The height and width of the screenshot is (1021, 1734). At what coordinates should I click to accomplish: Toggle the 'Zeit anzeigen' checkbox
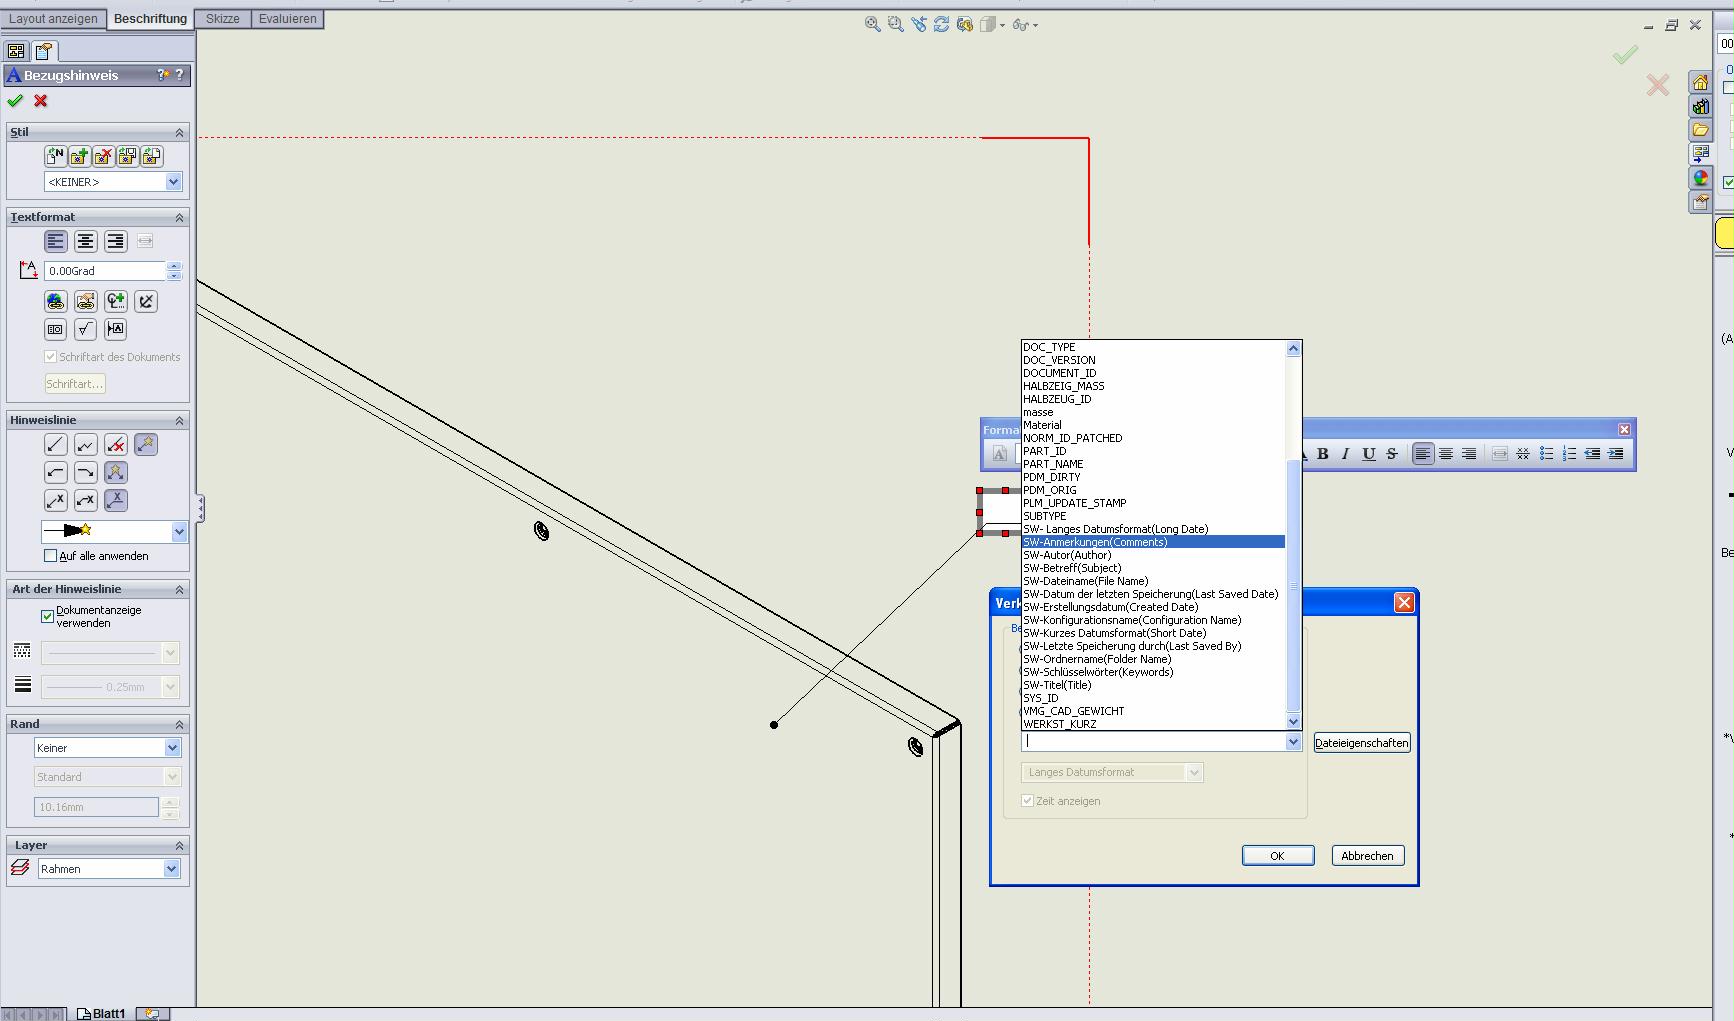click(1027, 801)
